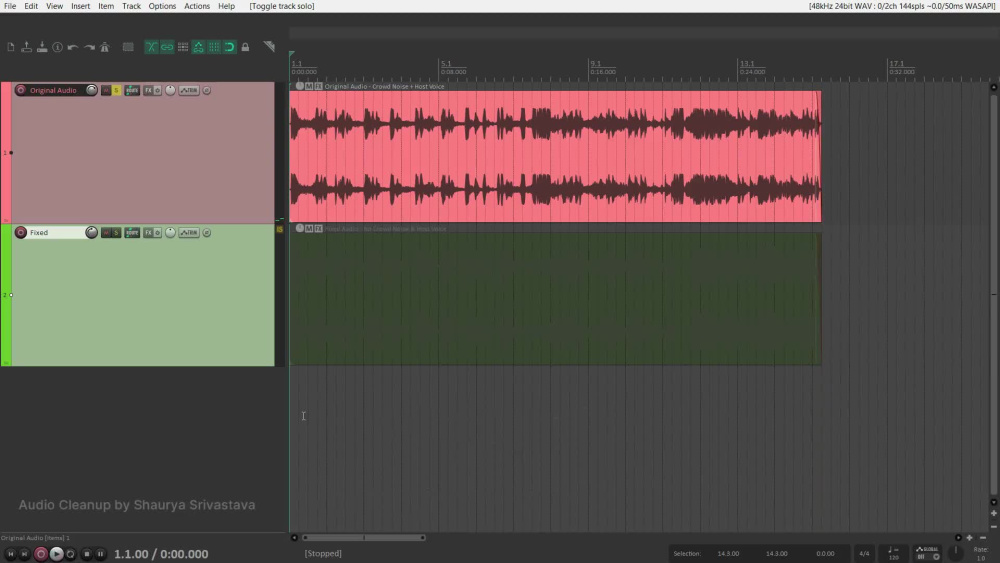Toggle item grouping chain-link icon
The height and width of the screenshot is (563, 1000).
pos(167,47)
